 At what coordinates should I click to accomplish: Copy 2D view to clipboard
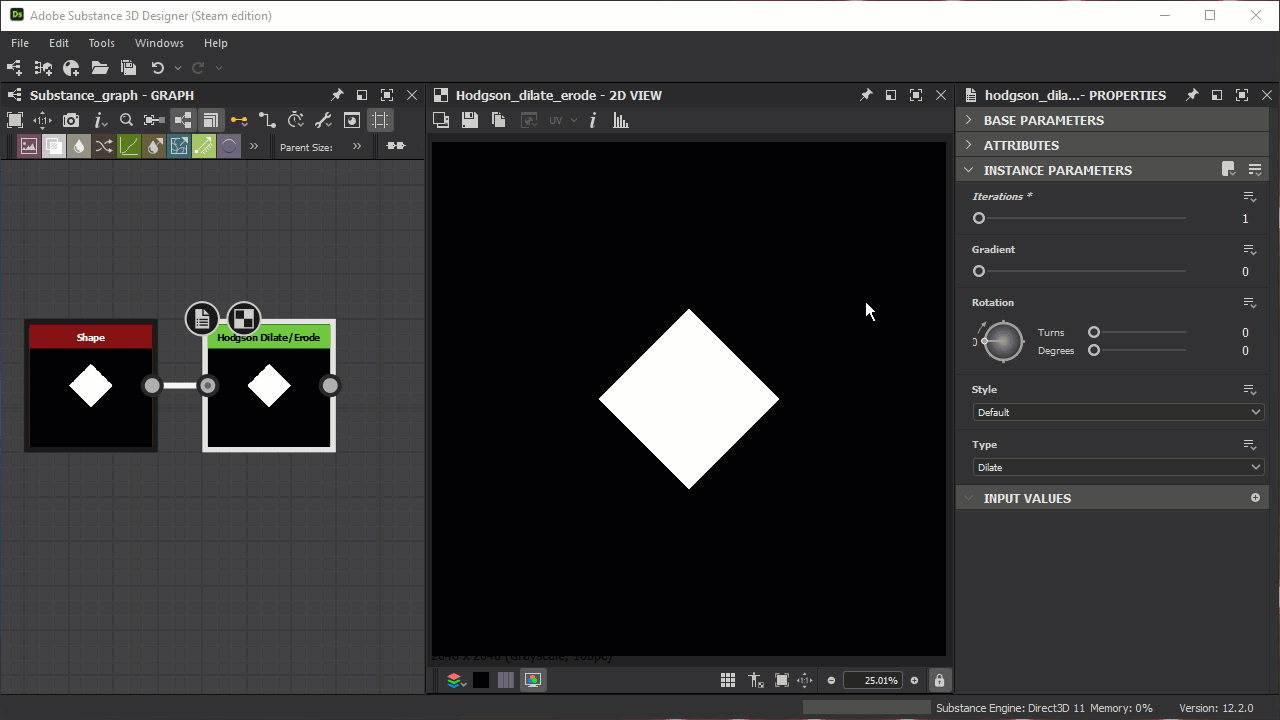(498, 120)
